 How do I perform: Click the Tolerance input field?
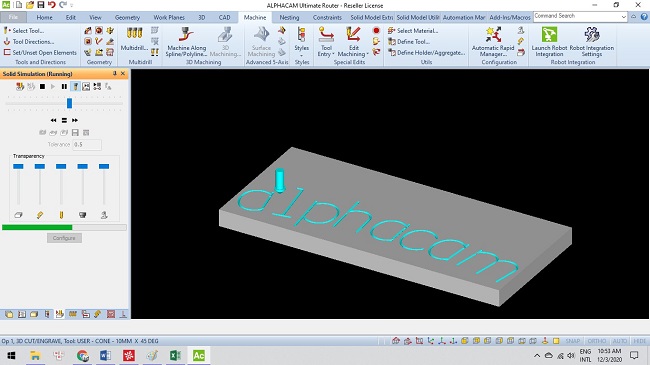(87, 144)
